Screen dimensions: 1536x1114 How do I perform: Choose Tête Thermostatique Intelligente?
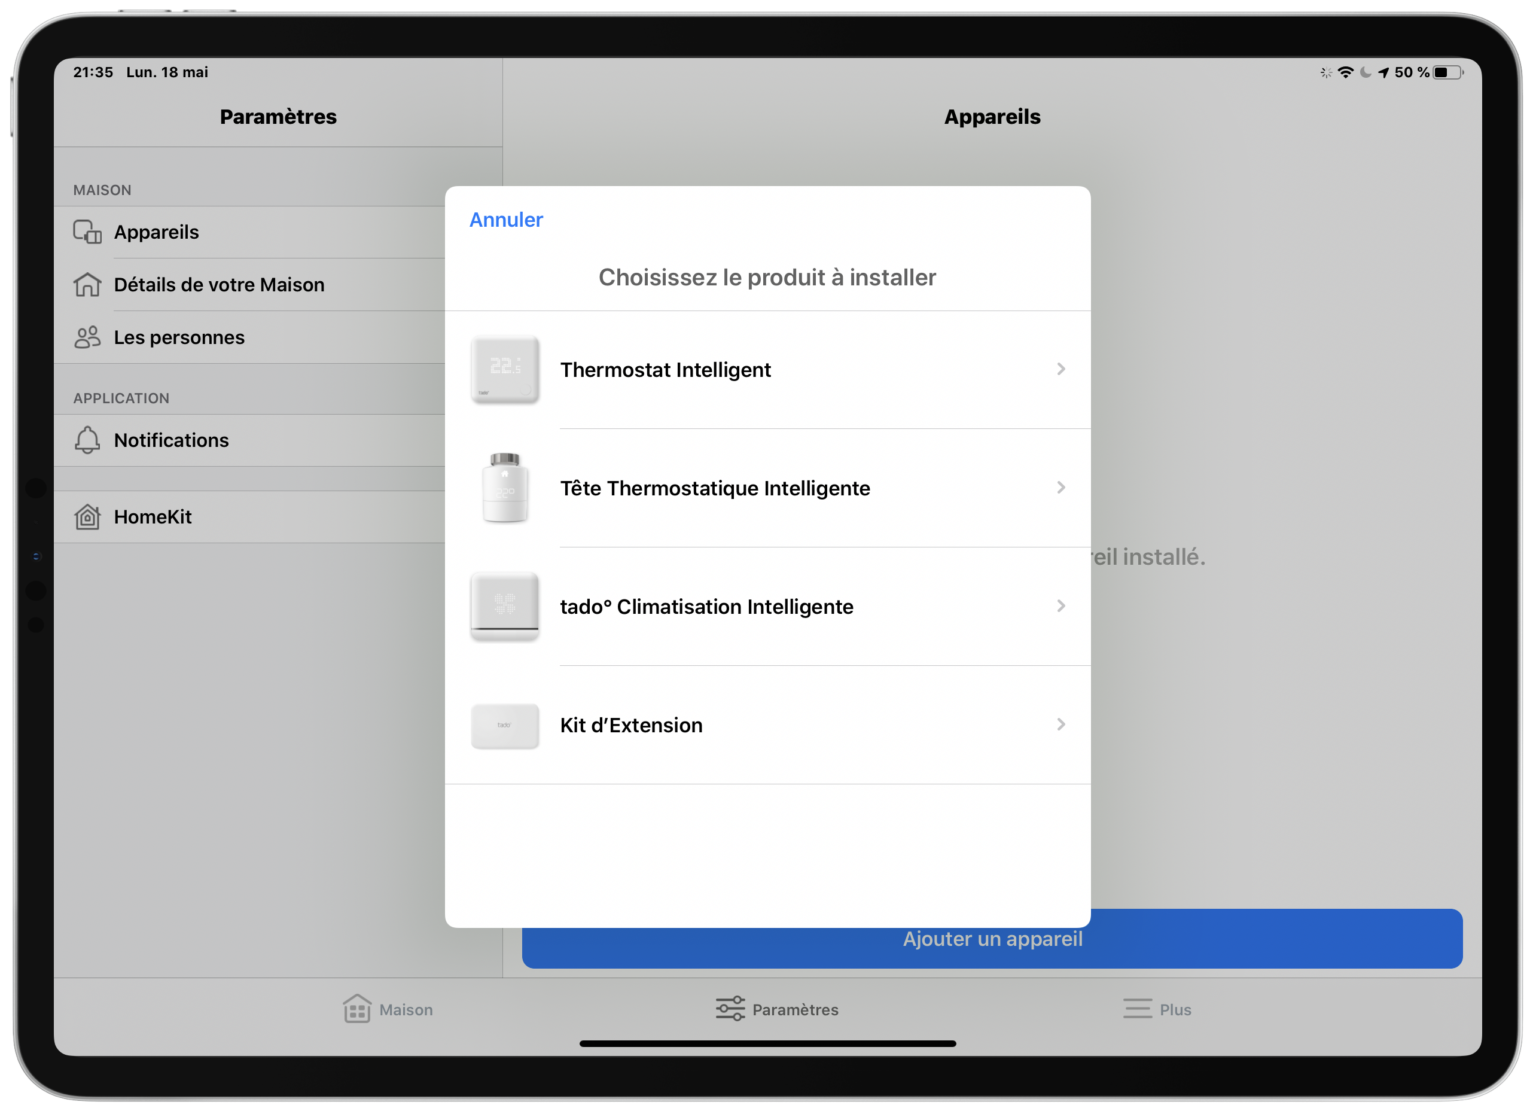[767, 488]
